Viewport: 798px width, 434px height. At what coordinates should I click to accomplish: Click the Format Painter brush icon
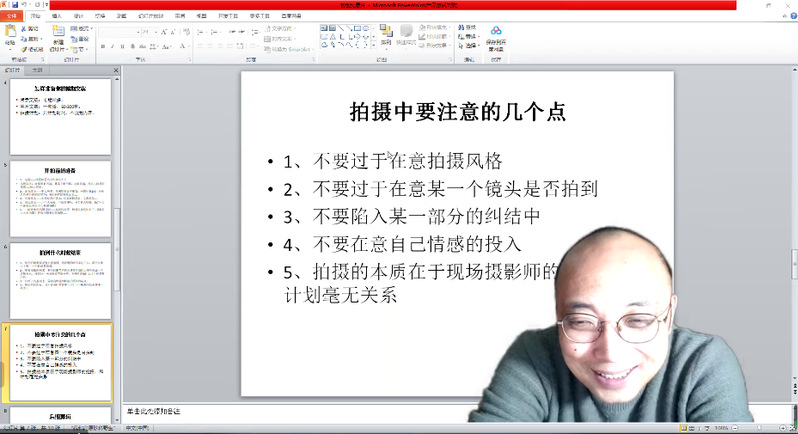point(27,48)
